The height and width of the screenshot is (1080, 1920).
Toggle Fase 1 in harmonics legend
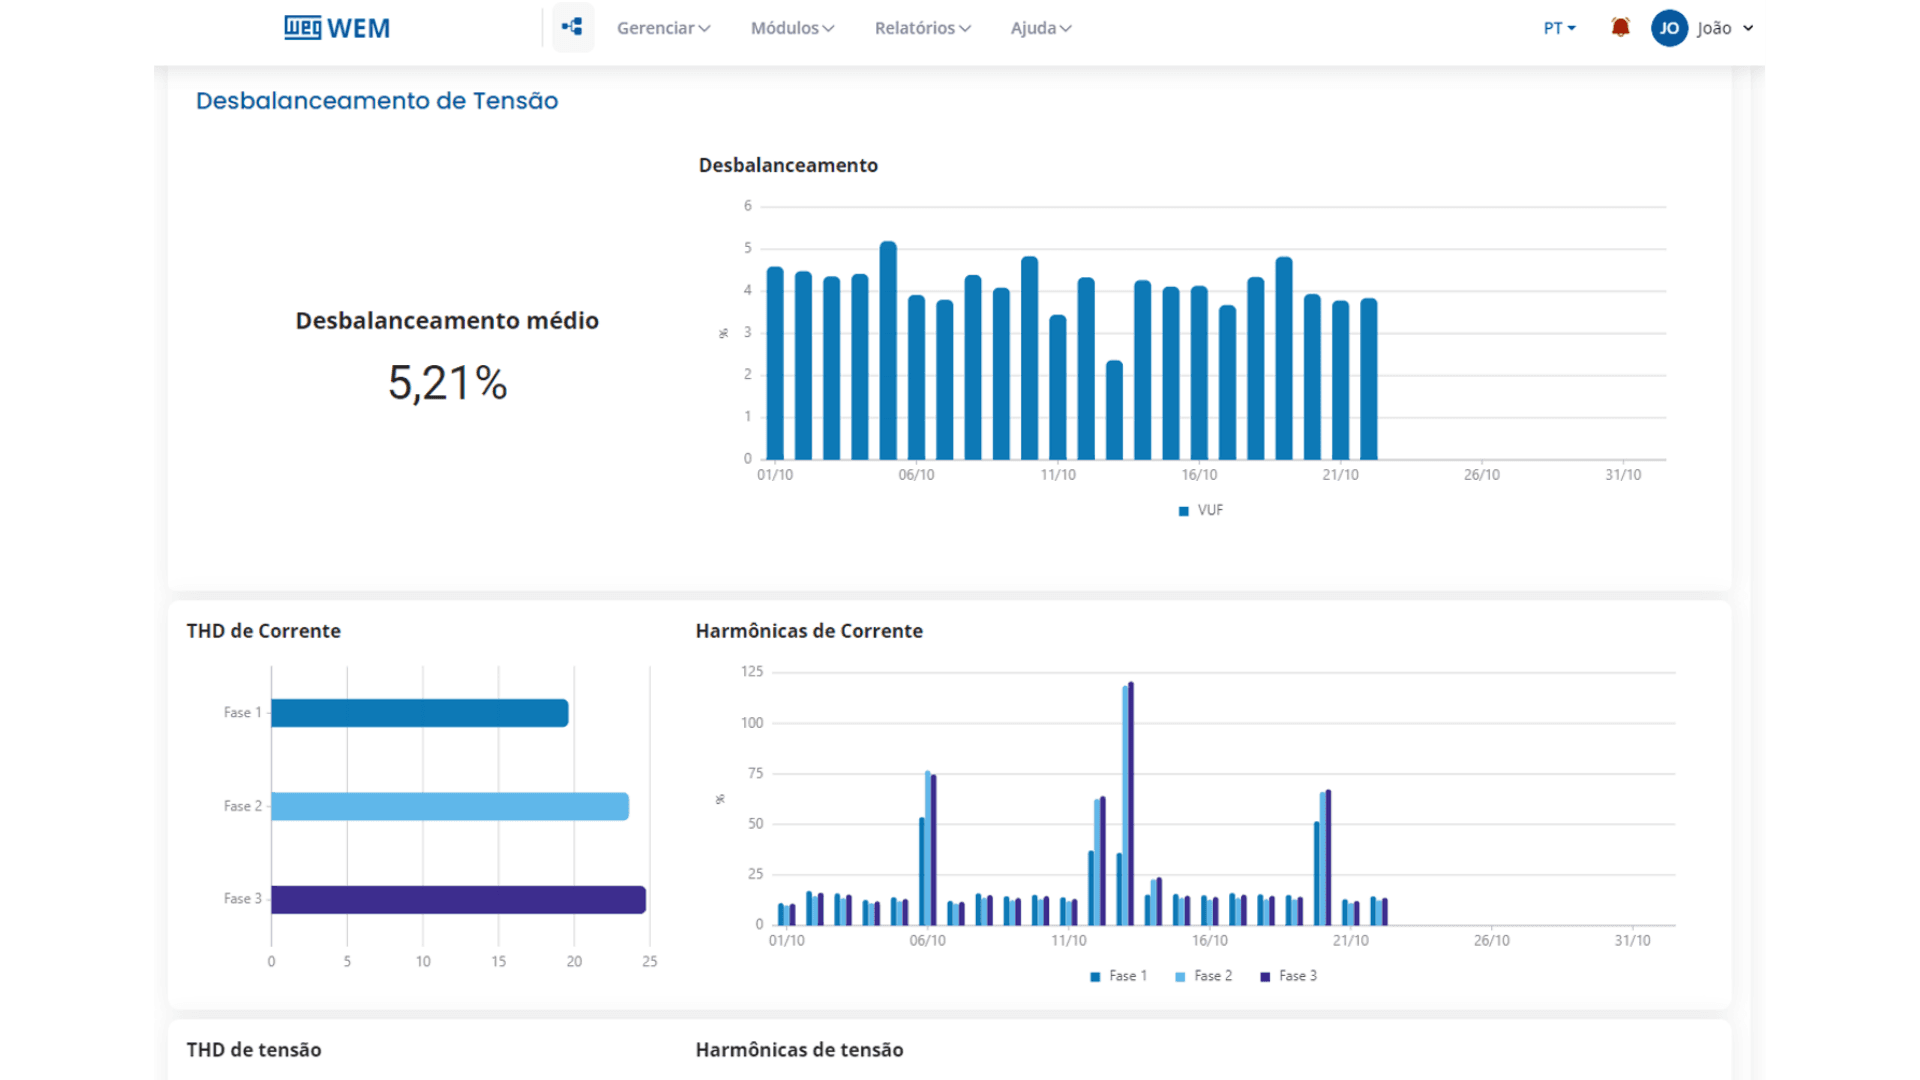pos(1118,976)
